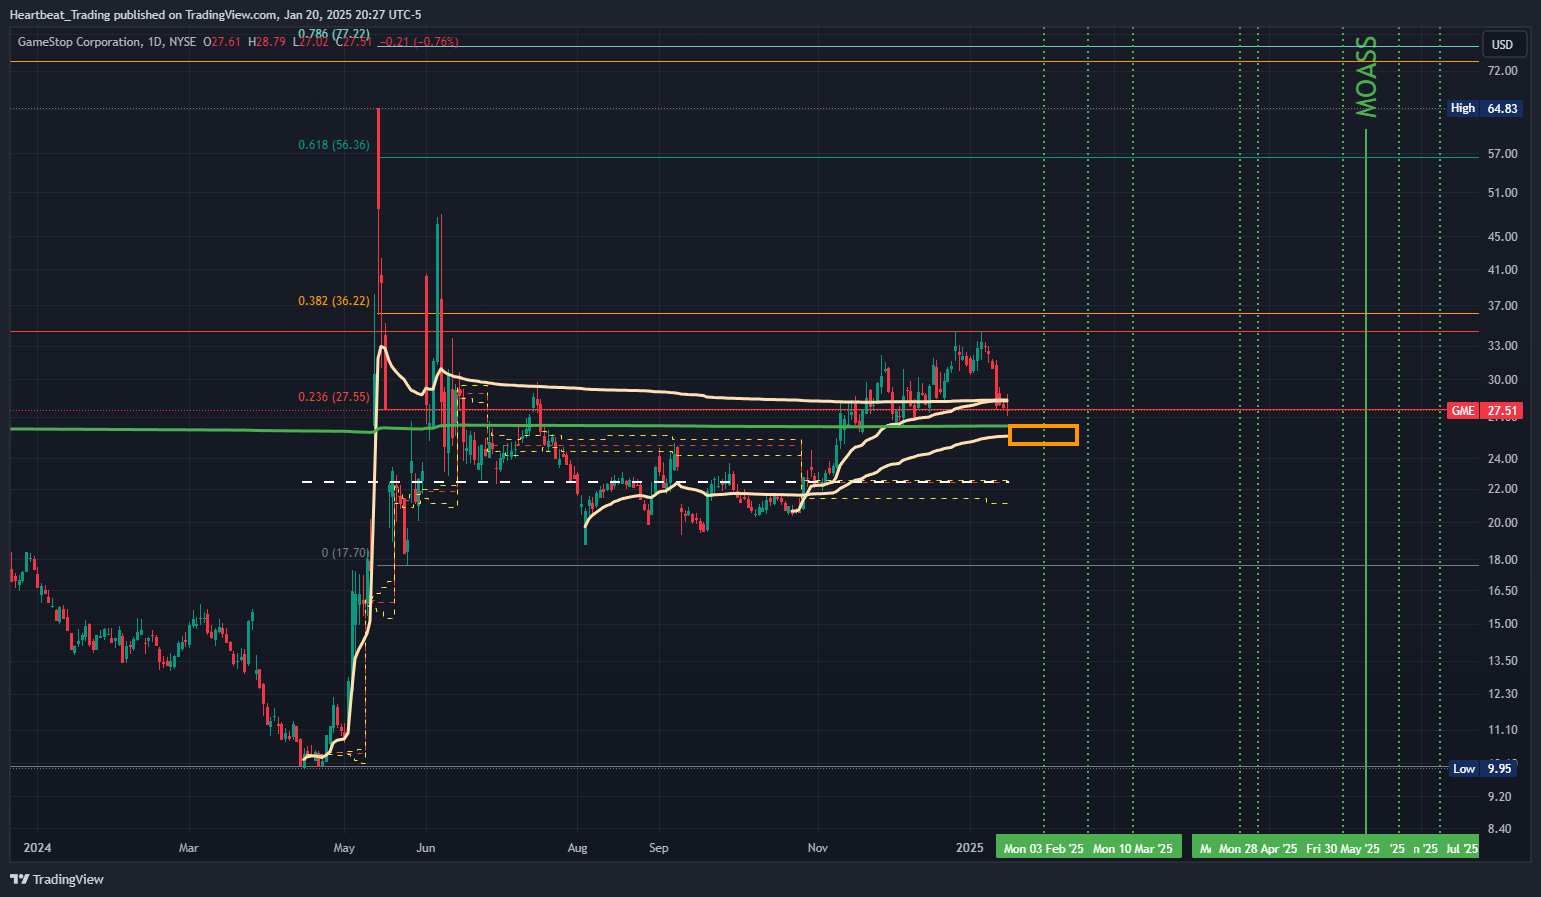Image resolution: width=1541 pixels, height=897 pixels.
Task: Select the orange rectangle drawing
Action: [1043, 435]
